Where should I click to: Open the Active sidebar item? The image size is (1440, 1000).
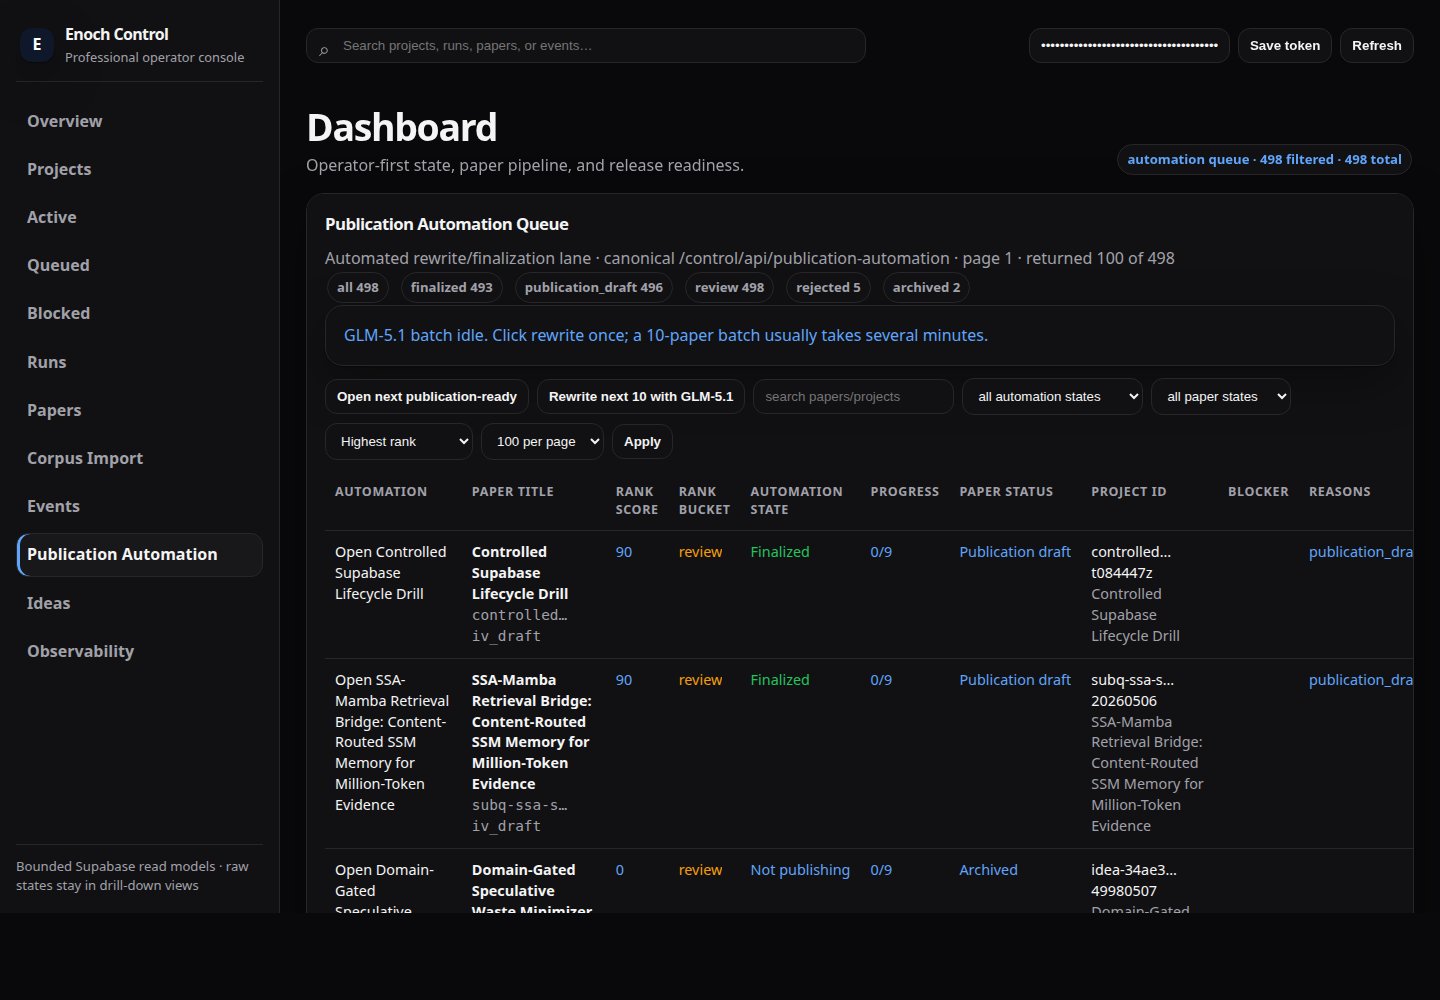tap(139, 217)
